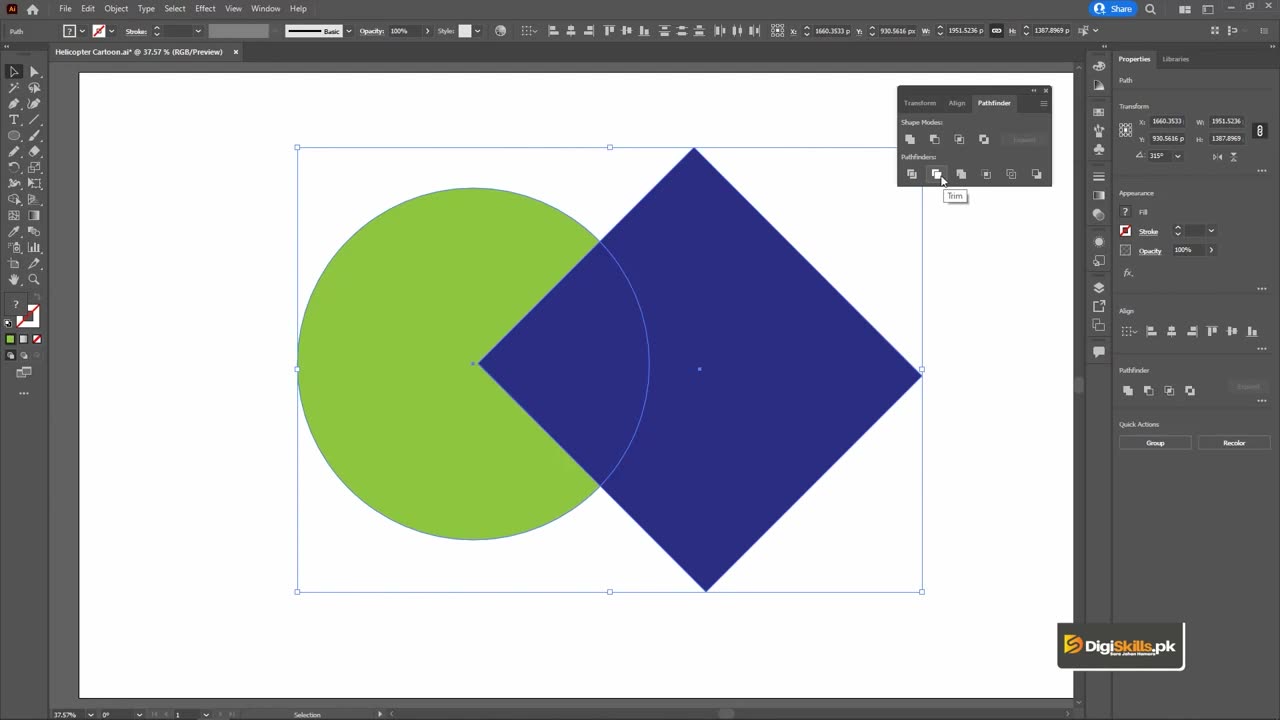Open the Align To dropdown in Properties
The height and width of the screenshot is (720, 1280).
click(1129, 331)
